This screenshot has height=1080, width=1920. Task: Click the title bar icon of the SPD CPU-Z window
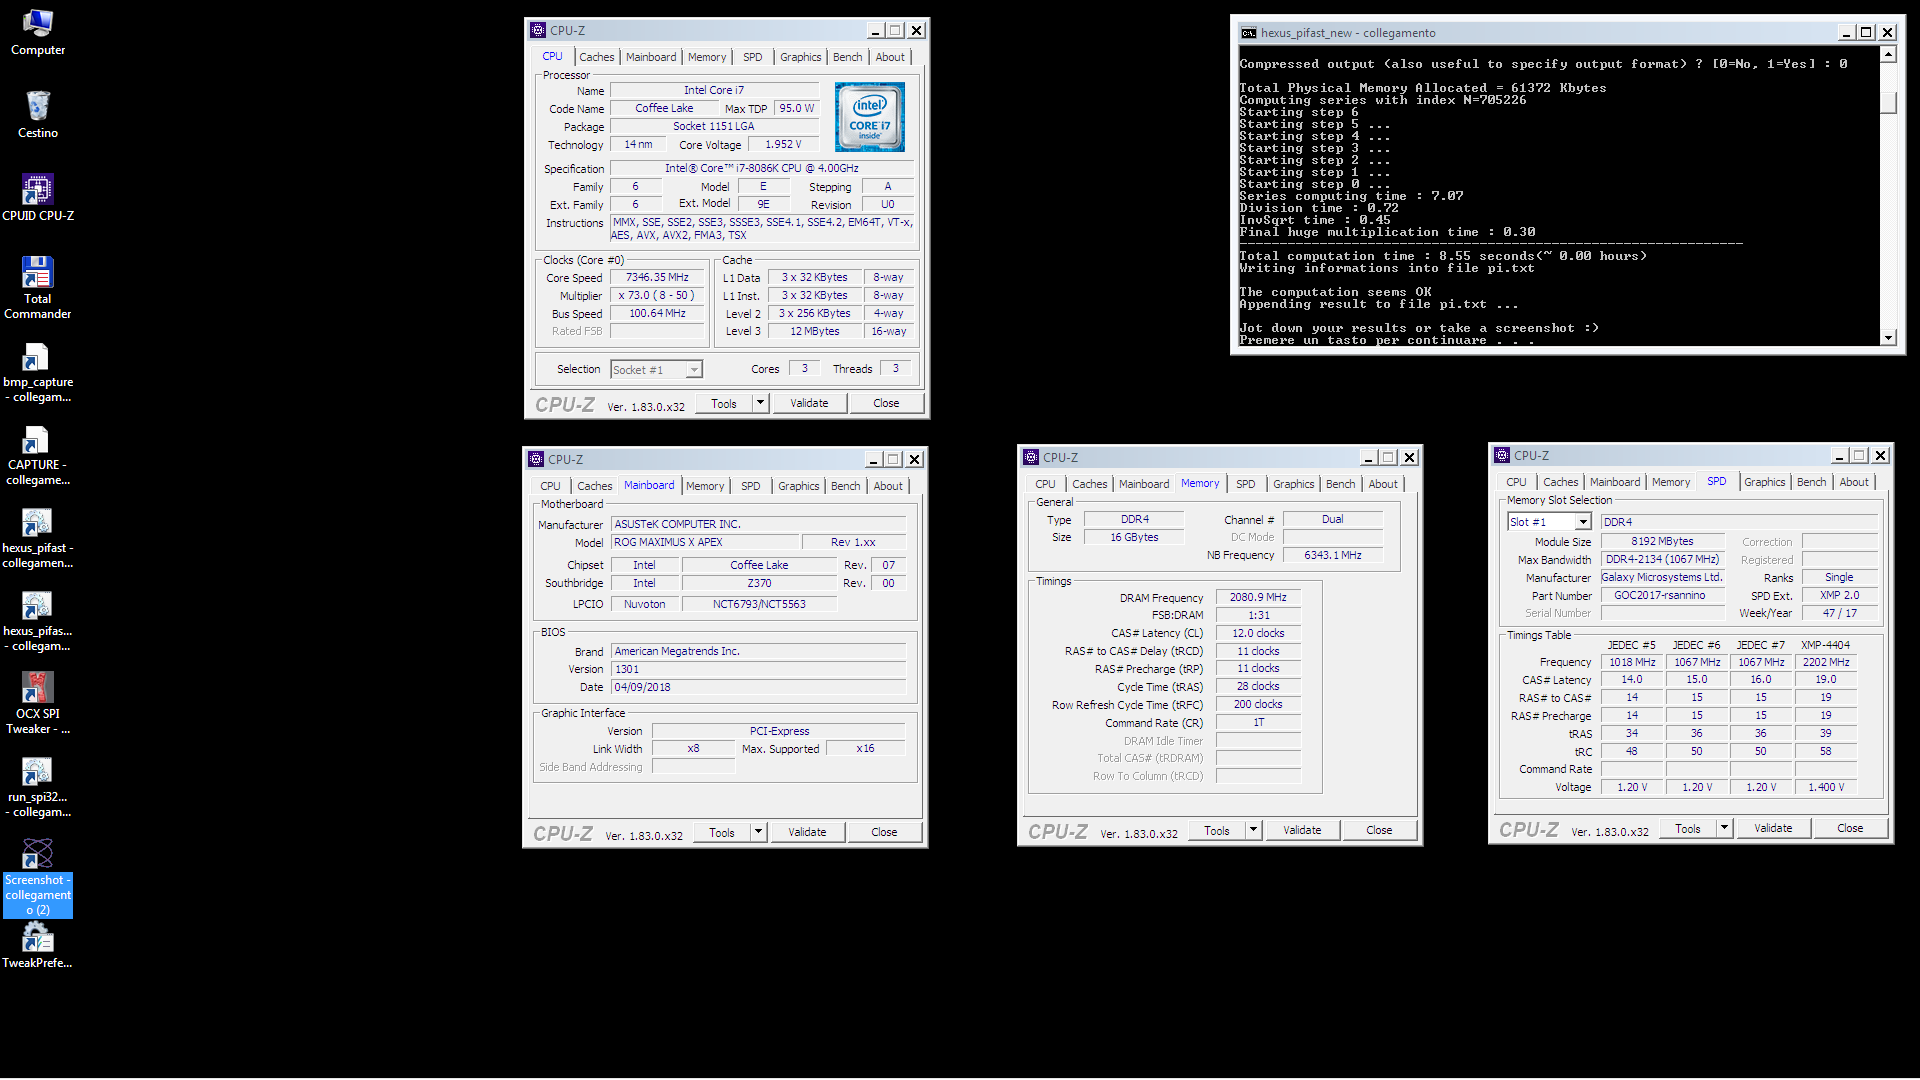[1502, 455]
